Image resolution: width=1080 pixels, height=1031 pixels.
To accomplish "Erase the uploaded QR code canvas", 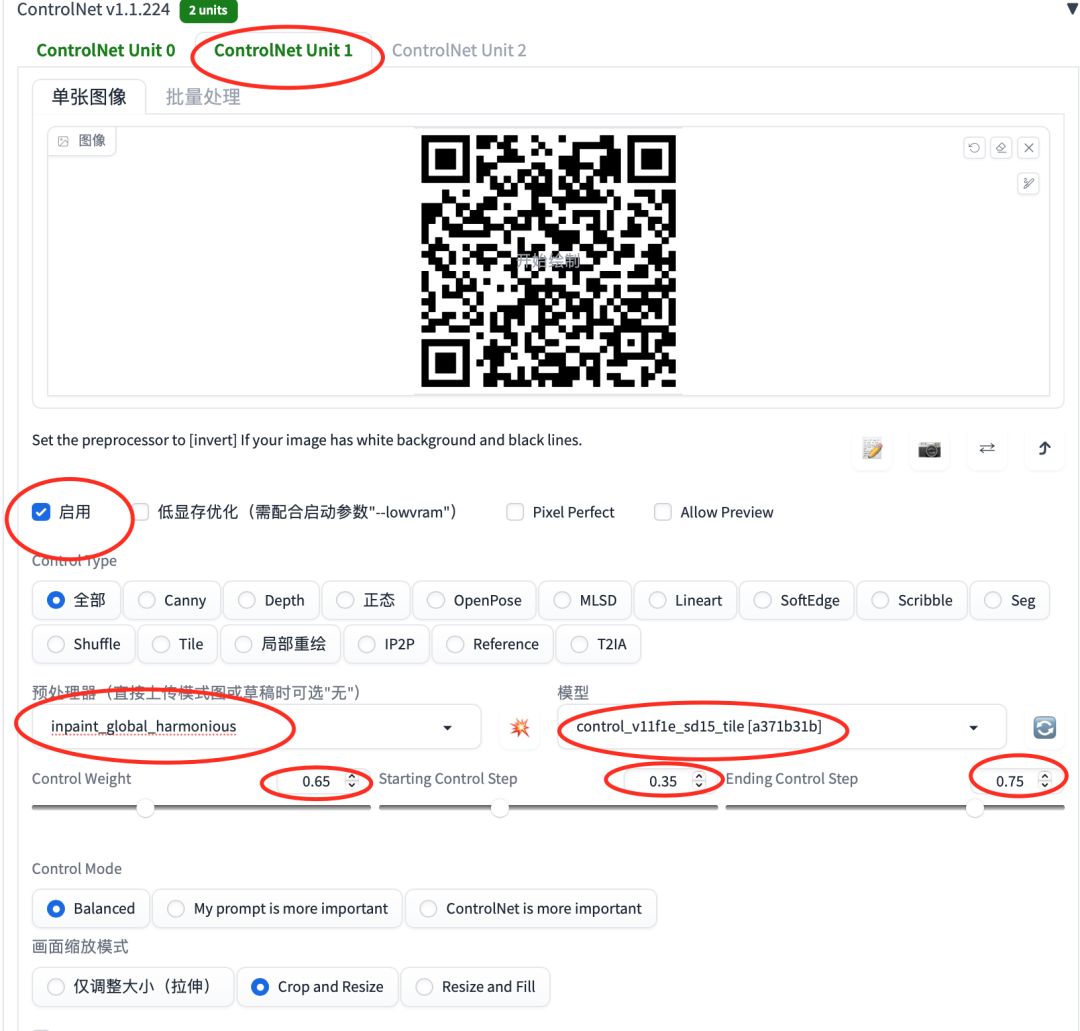I will click(x=1001, y=147).
